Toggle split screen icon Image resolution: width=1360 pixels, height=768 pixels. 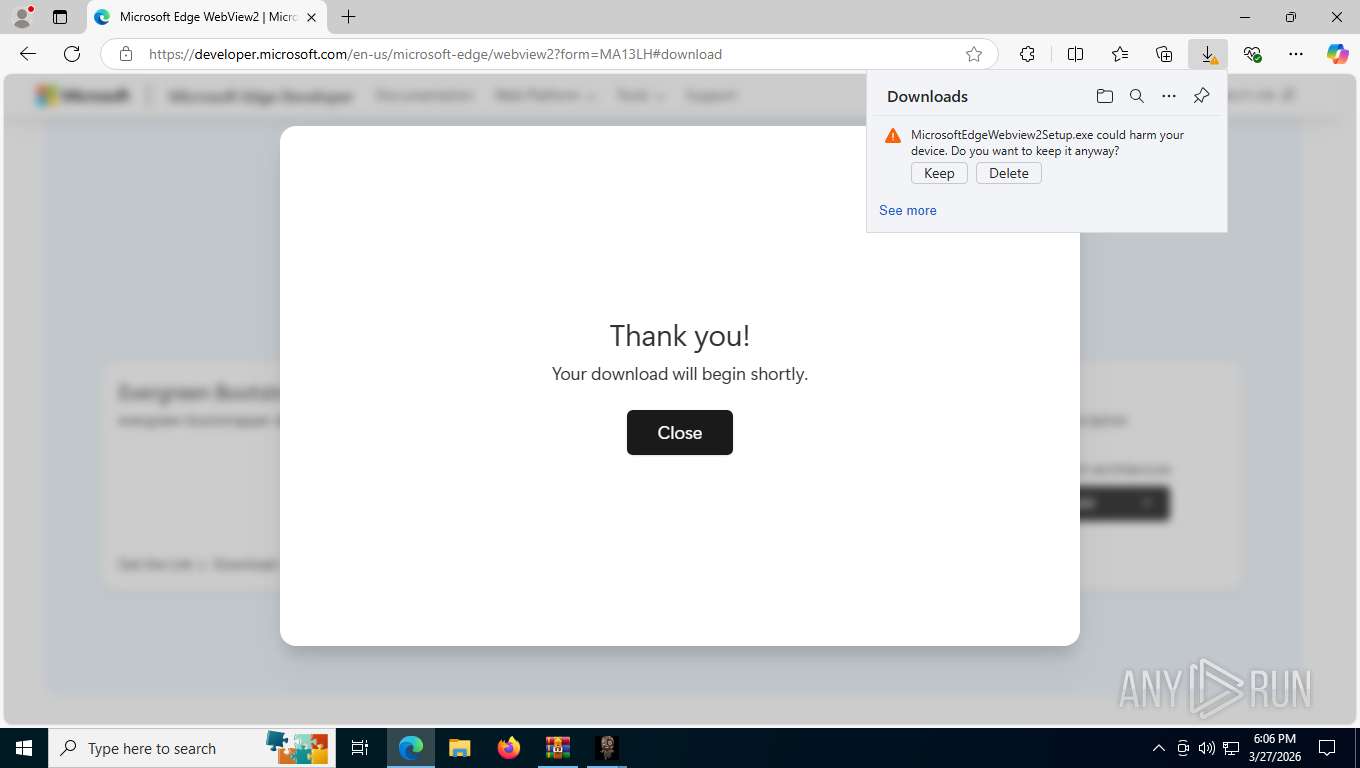tap(1076, 54)
